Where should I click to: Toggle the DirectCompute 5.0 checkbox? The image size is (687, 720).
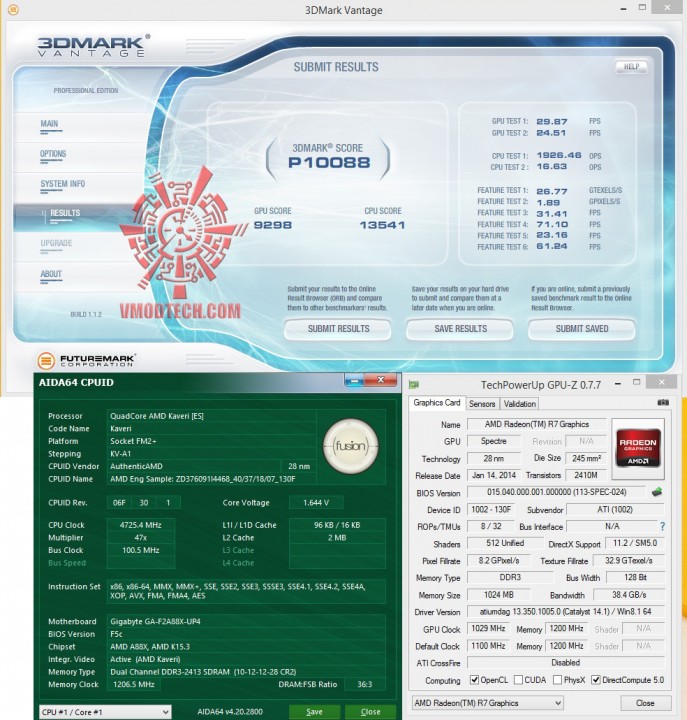click(x=596, y=680)
